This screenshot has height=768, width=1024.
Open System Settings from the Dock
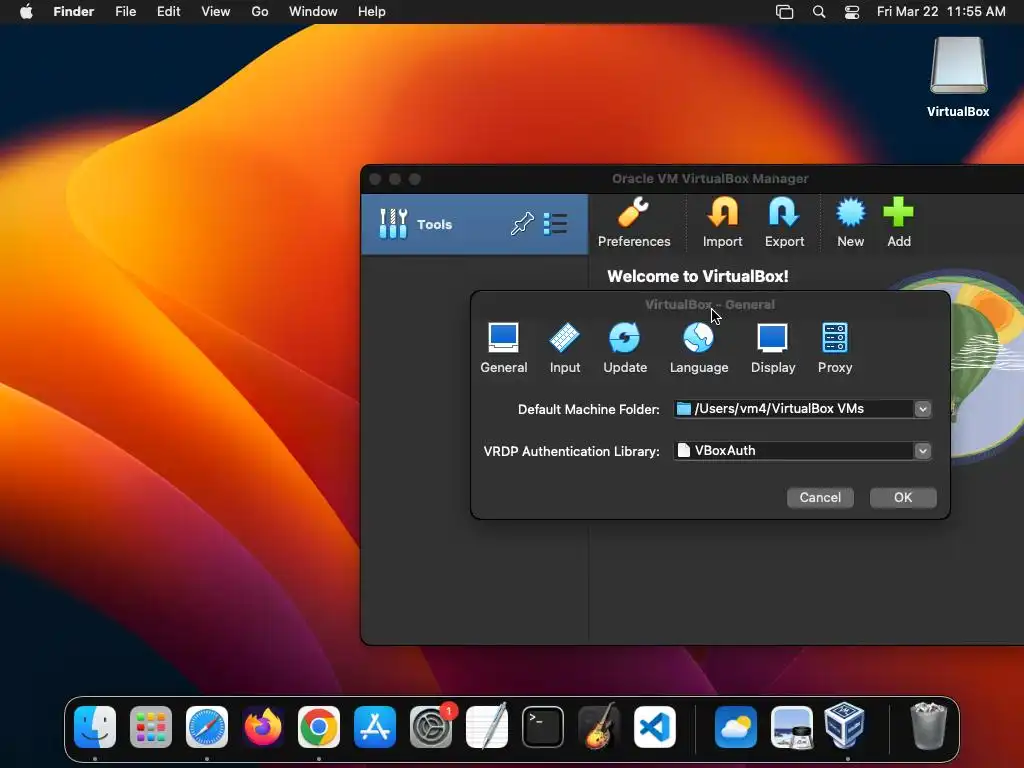click(431, 727)
